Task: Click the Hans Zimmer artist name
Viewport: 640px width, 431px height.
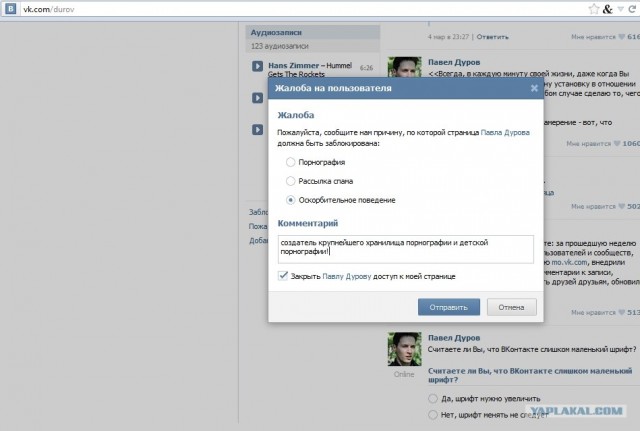Action: coord(293,66)
